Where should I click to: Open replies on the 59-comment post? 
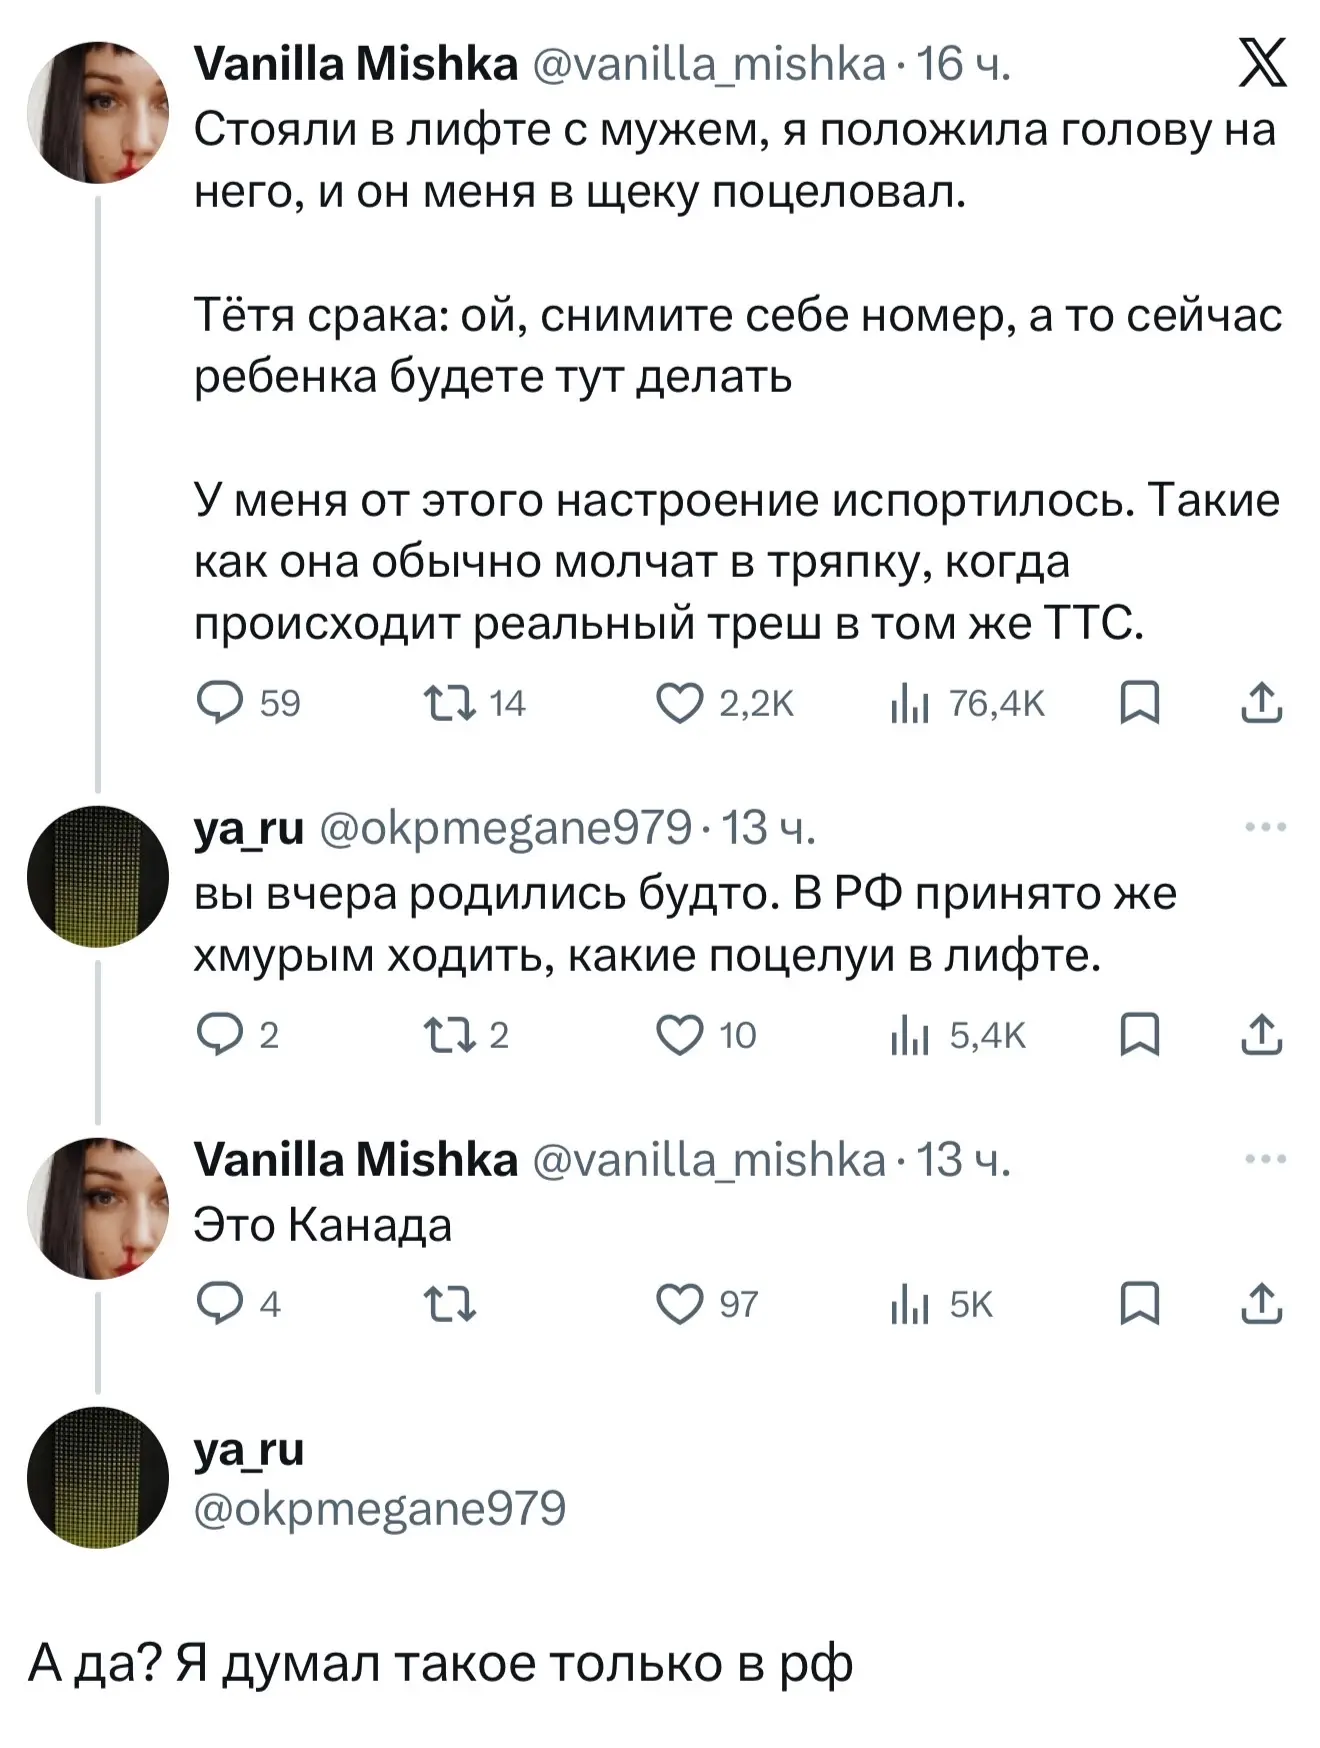[x=220, y=703]
